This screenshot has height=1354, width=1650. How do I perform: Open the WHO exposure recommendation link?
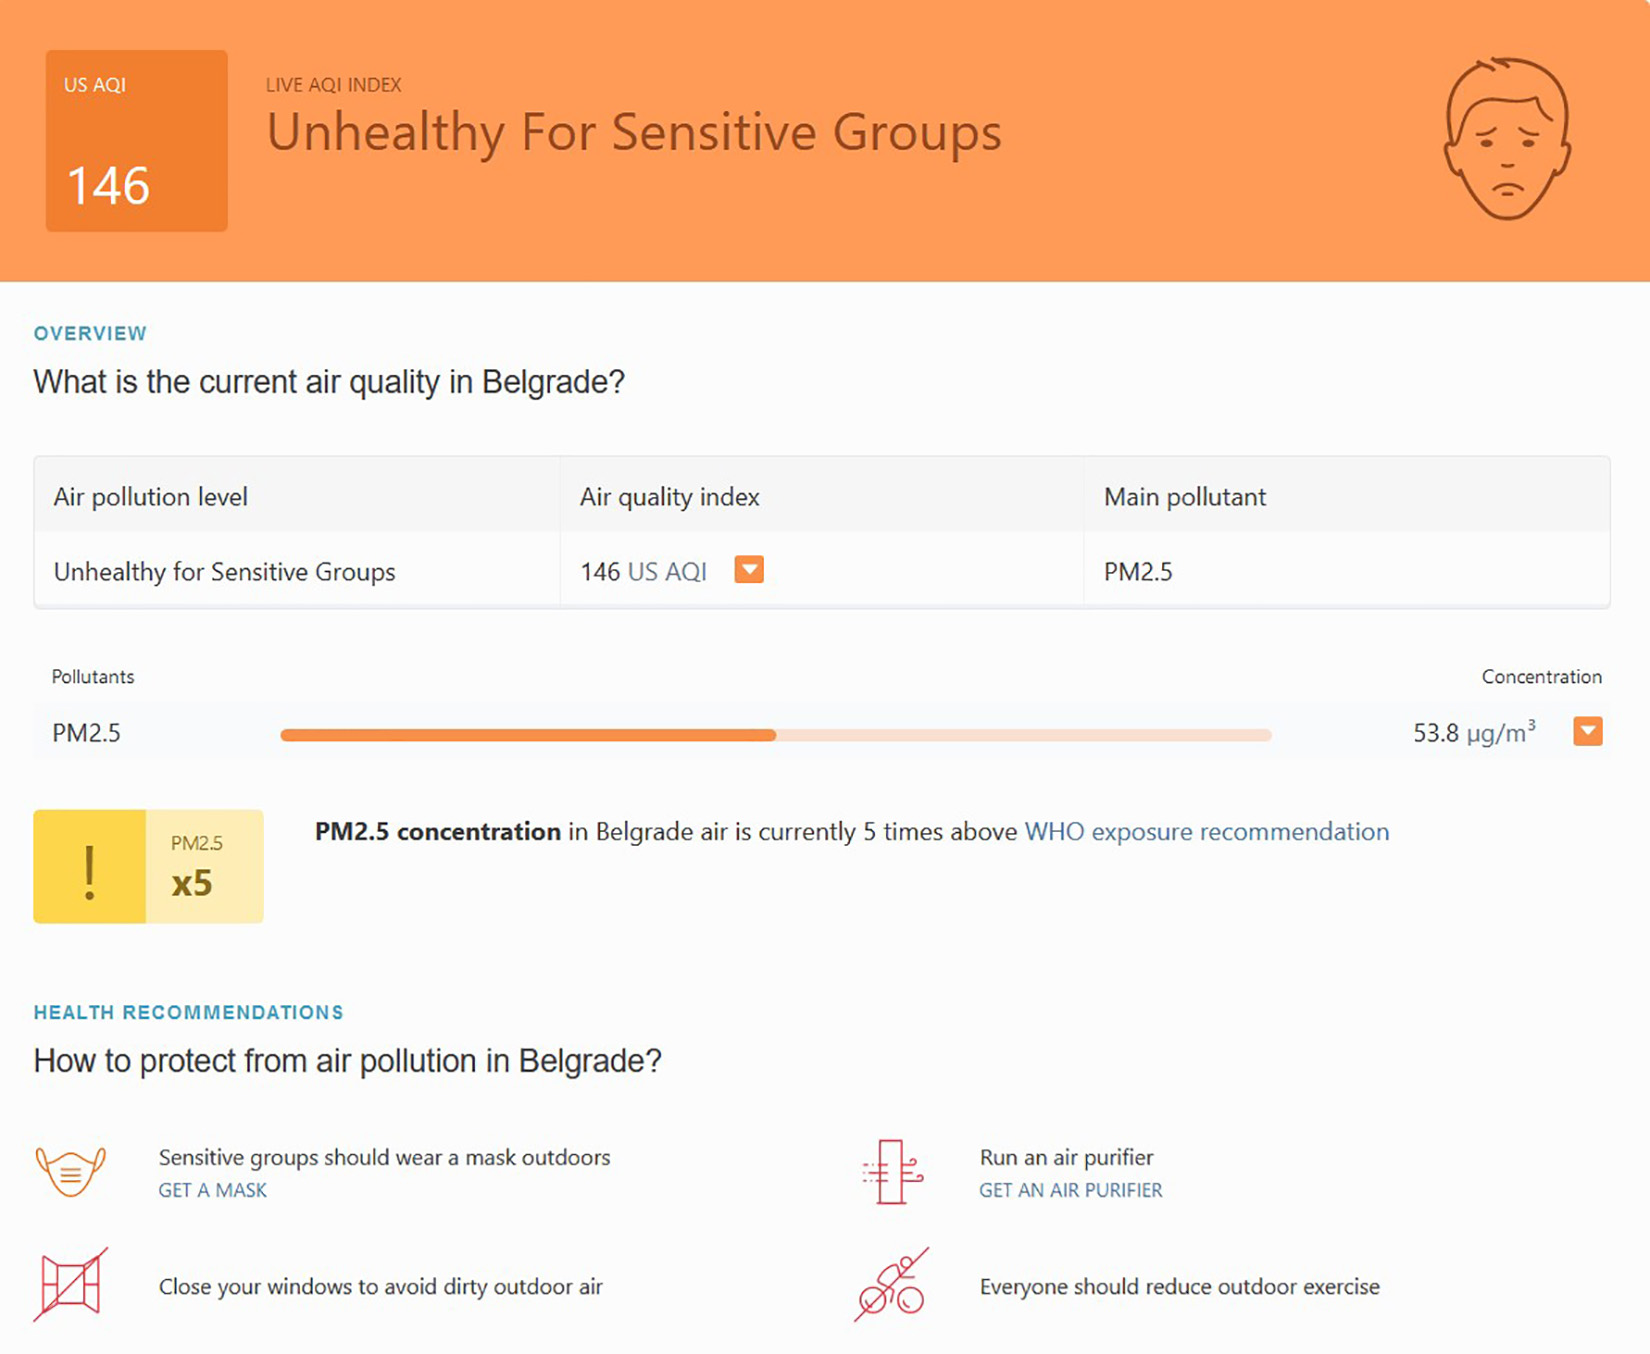point(1206,832)
